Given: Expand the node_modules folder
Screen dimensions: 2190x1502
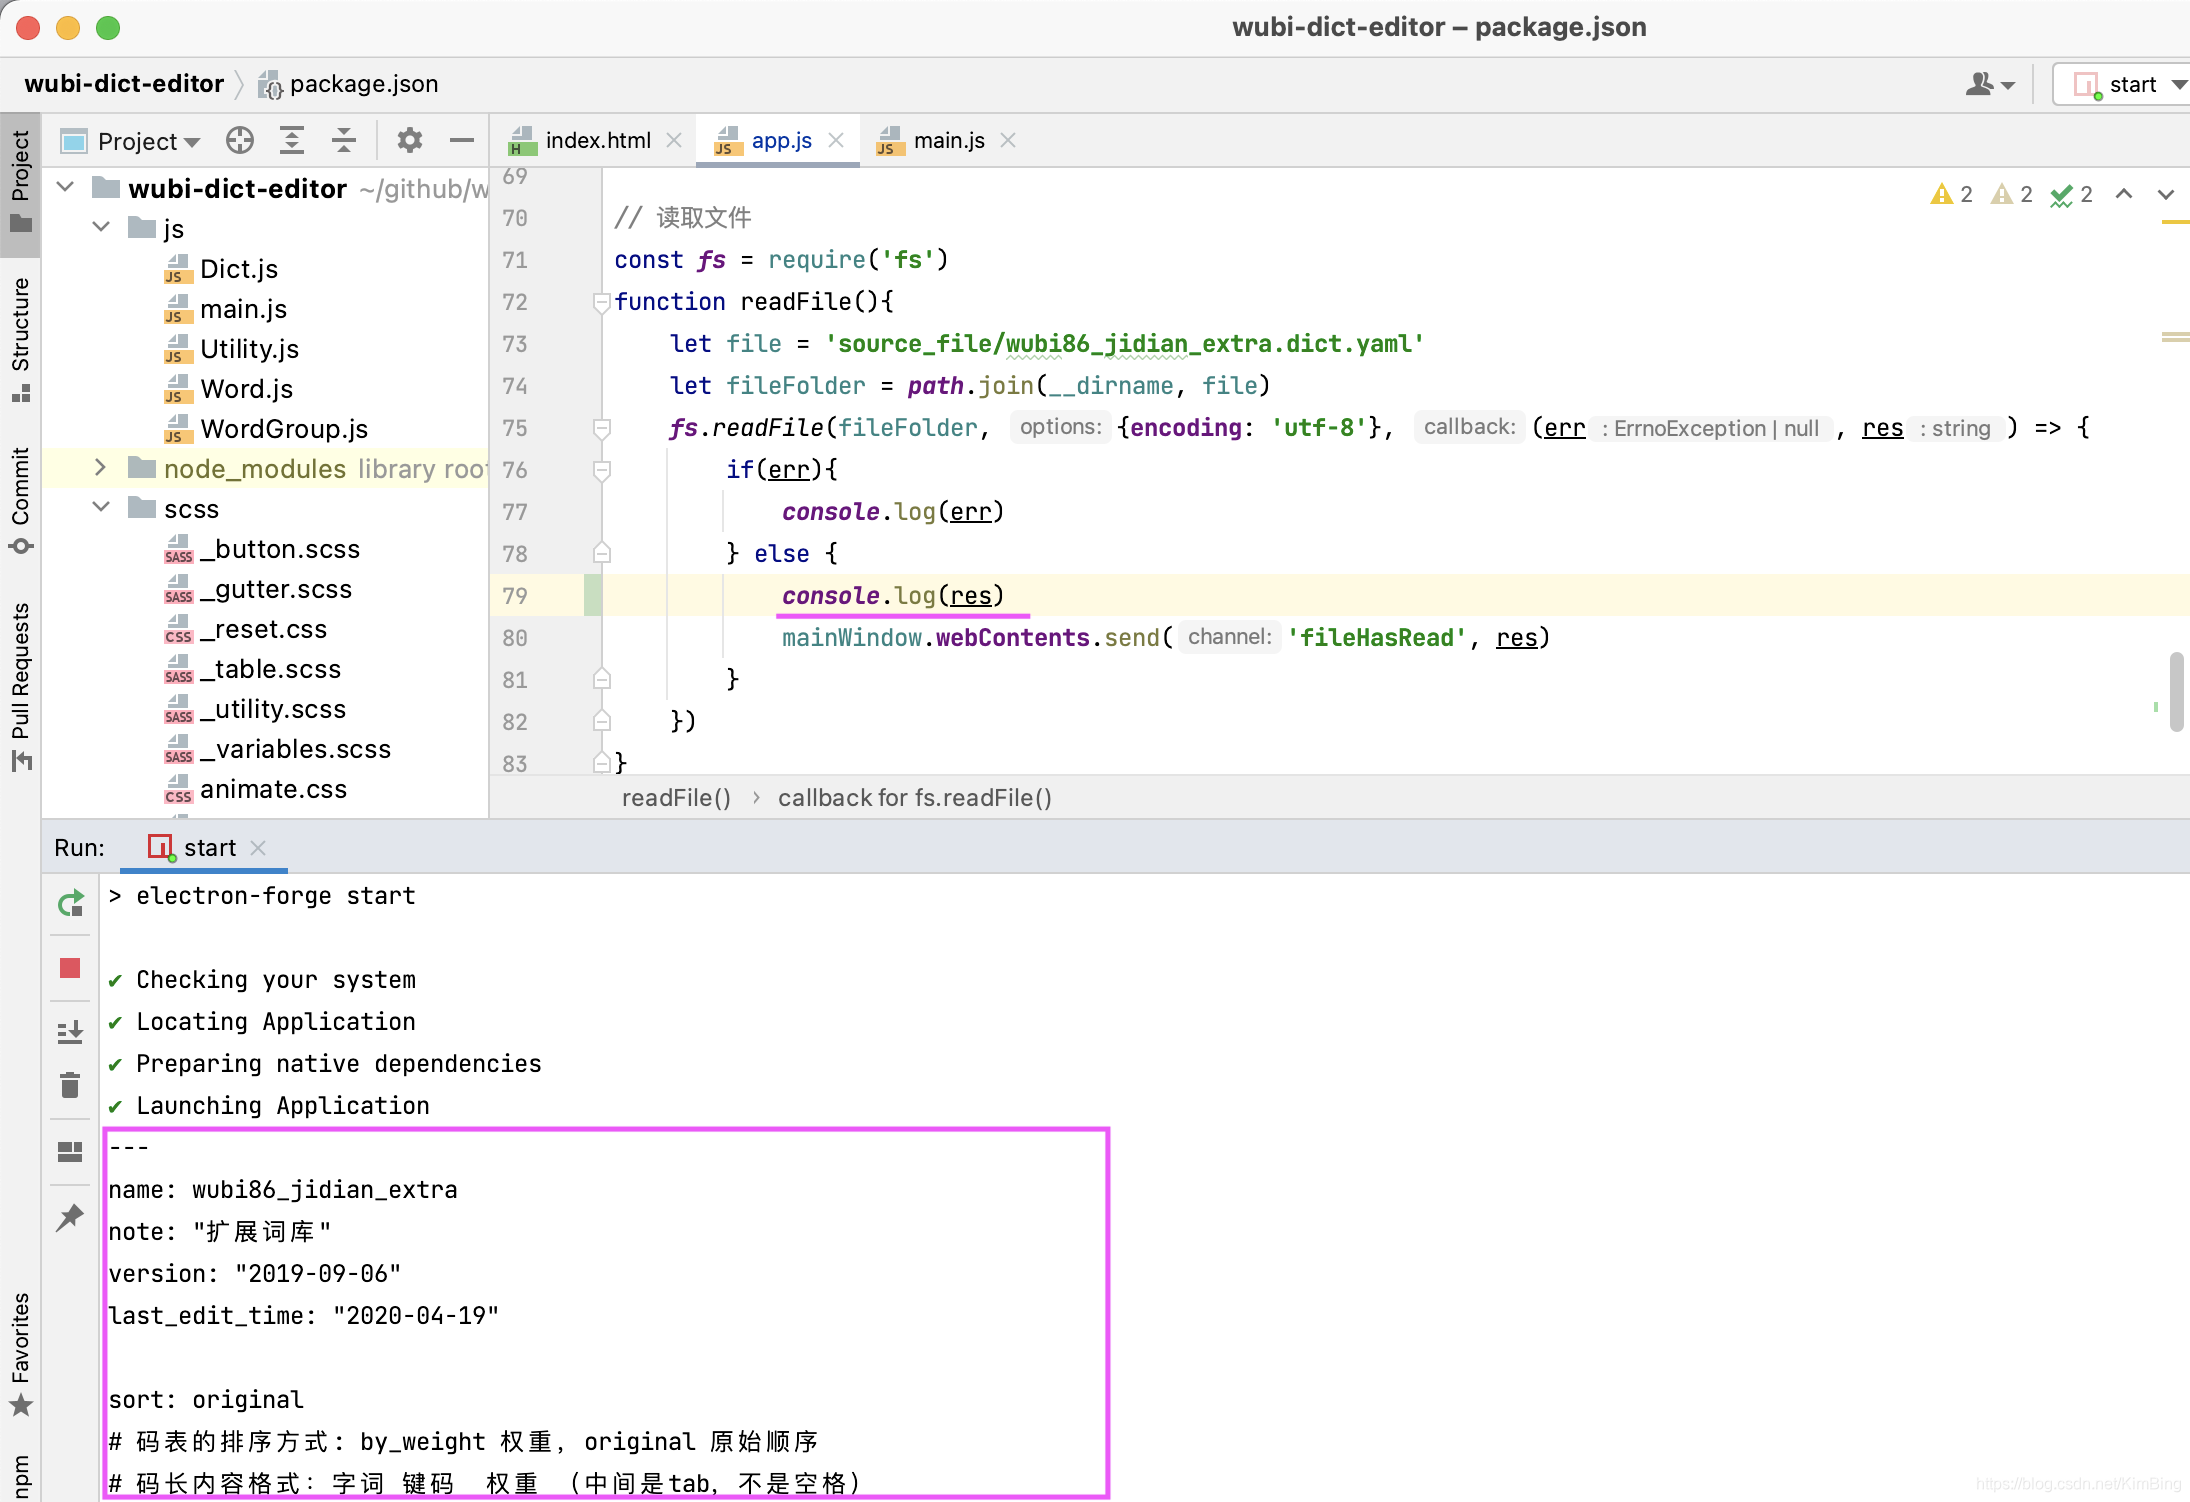Looking at the screenshot, I should (100, 468).
